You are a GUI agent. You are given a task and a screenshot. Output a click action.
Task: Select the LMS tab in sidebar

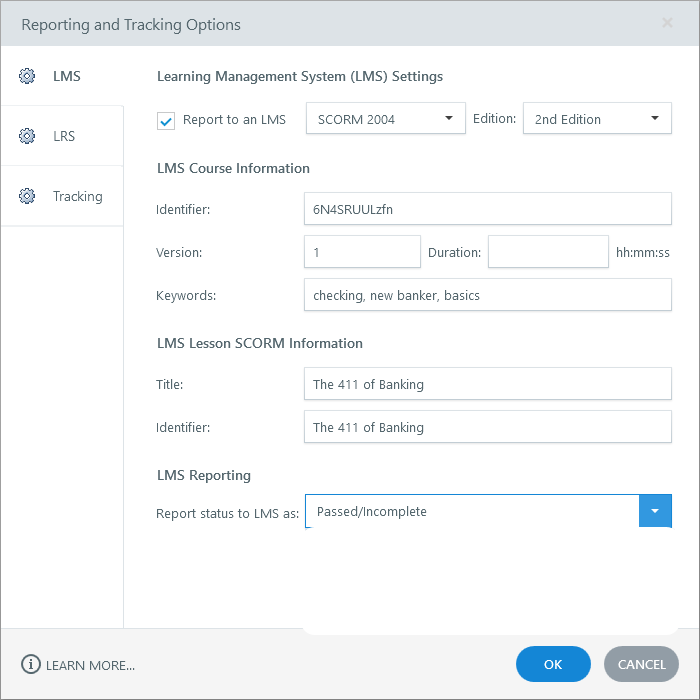coord(66,76)
